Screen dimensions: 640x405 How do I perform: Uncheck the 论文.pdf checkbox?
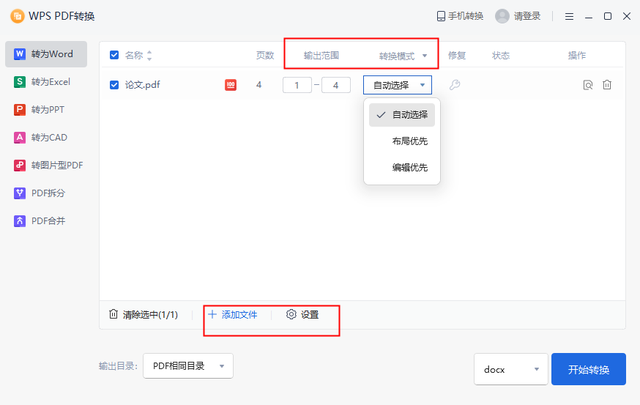(114, 85)
